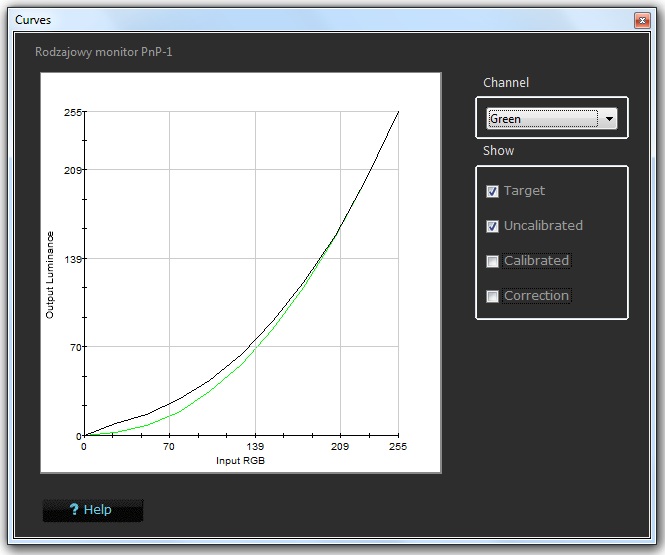
Task: Close the Curves window
Action: pyautogui.click(x=641, y=20)
